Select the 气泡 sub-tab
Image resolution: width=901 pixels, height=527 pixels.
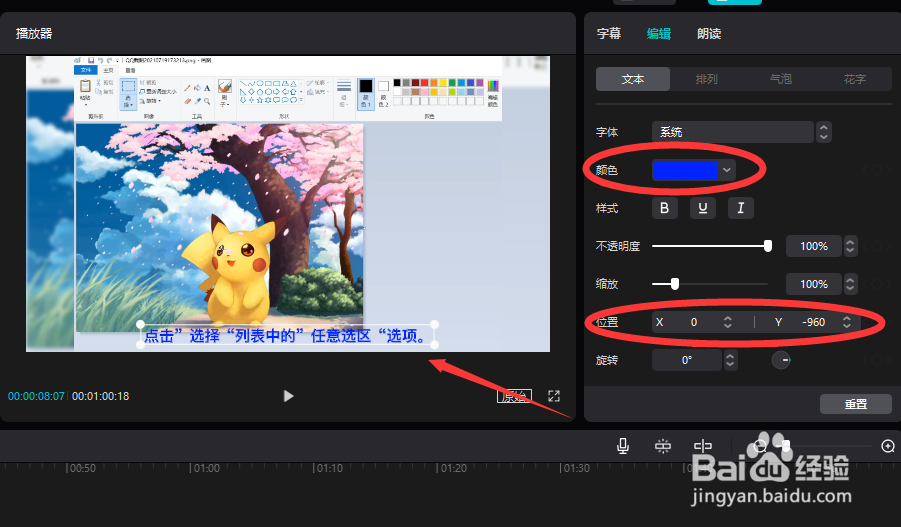coord(781,79)
